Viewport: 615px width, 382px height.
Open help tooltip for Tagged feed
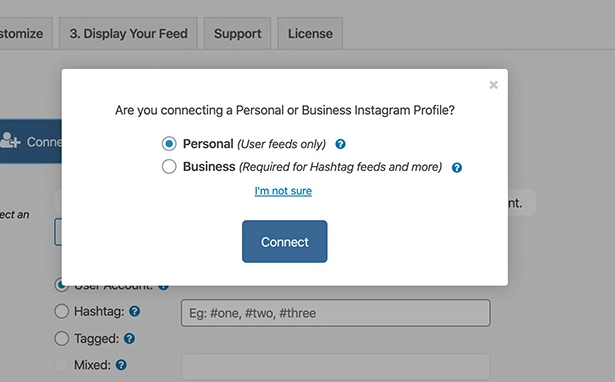point(129,338)
